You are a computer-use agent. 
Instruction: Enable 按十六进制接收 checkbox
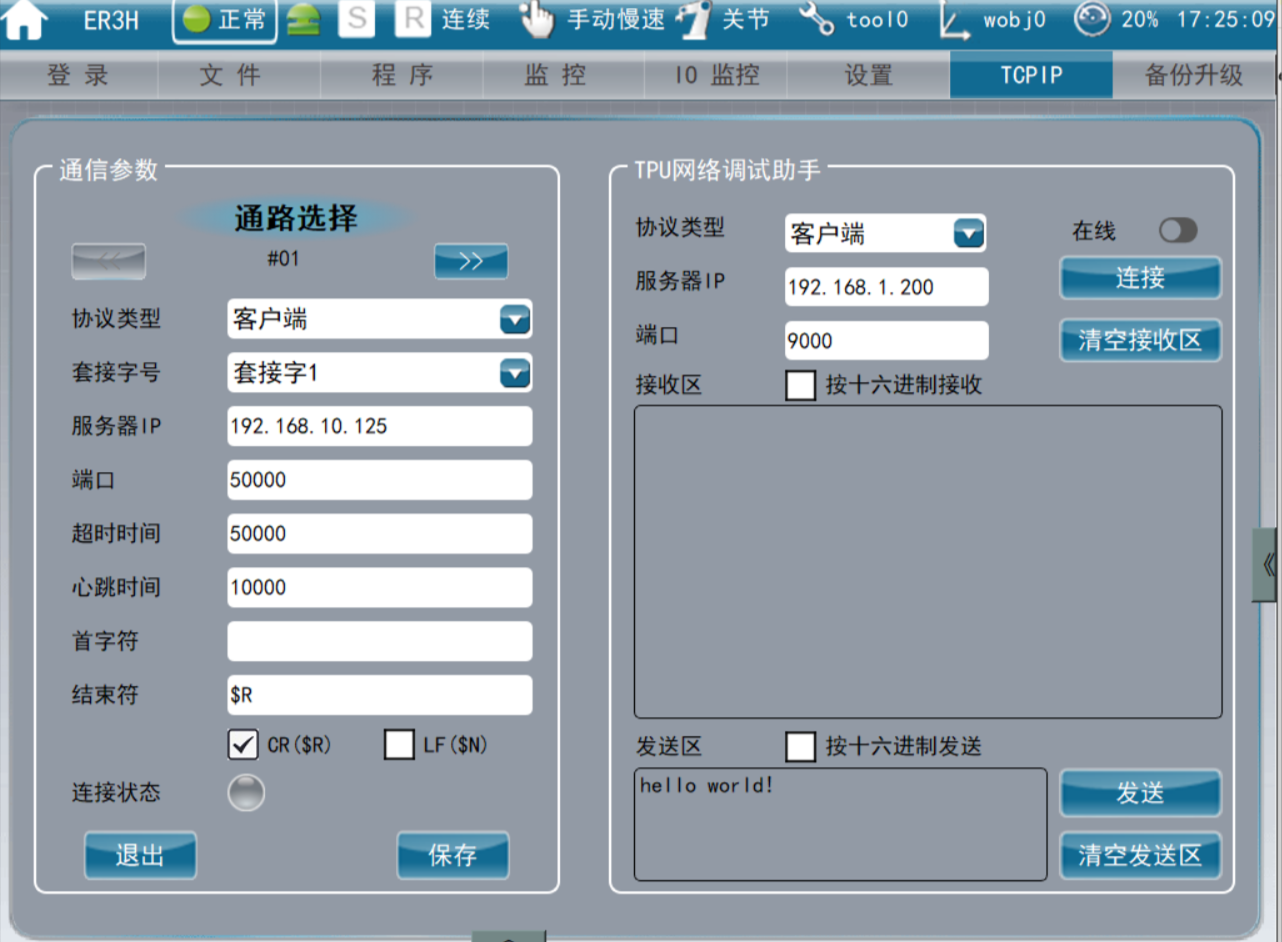click(801, 385)
